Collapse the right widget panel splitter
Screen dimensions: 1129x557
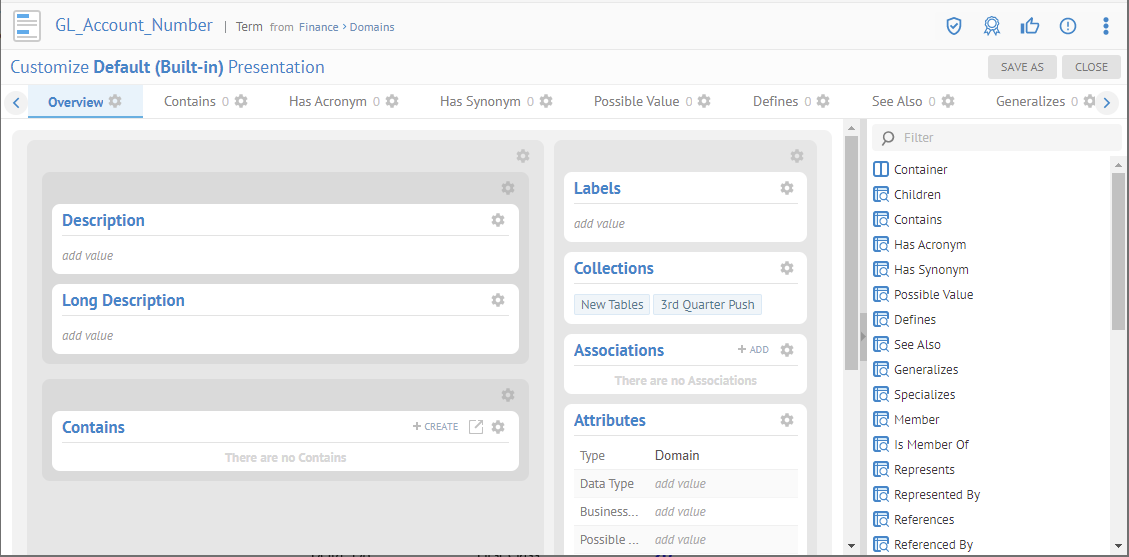862,336
